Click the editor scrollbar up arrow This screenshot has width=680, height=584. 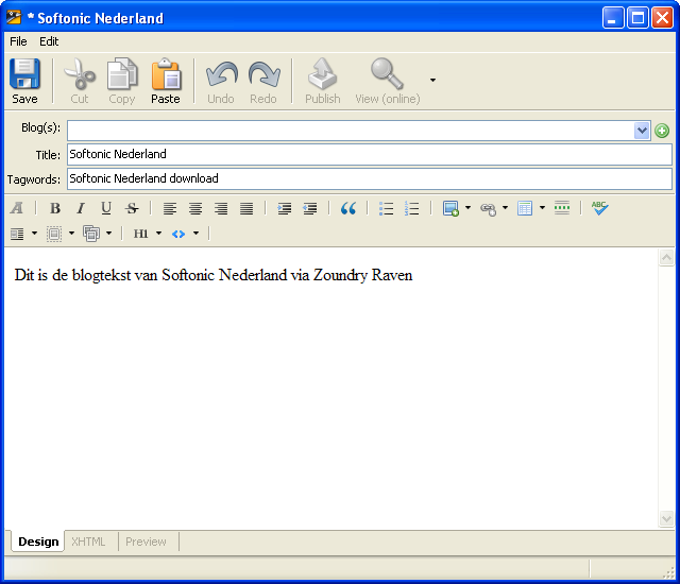click(x=667, y=258)
